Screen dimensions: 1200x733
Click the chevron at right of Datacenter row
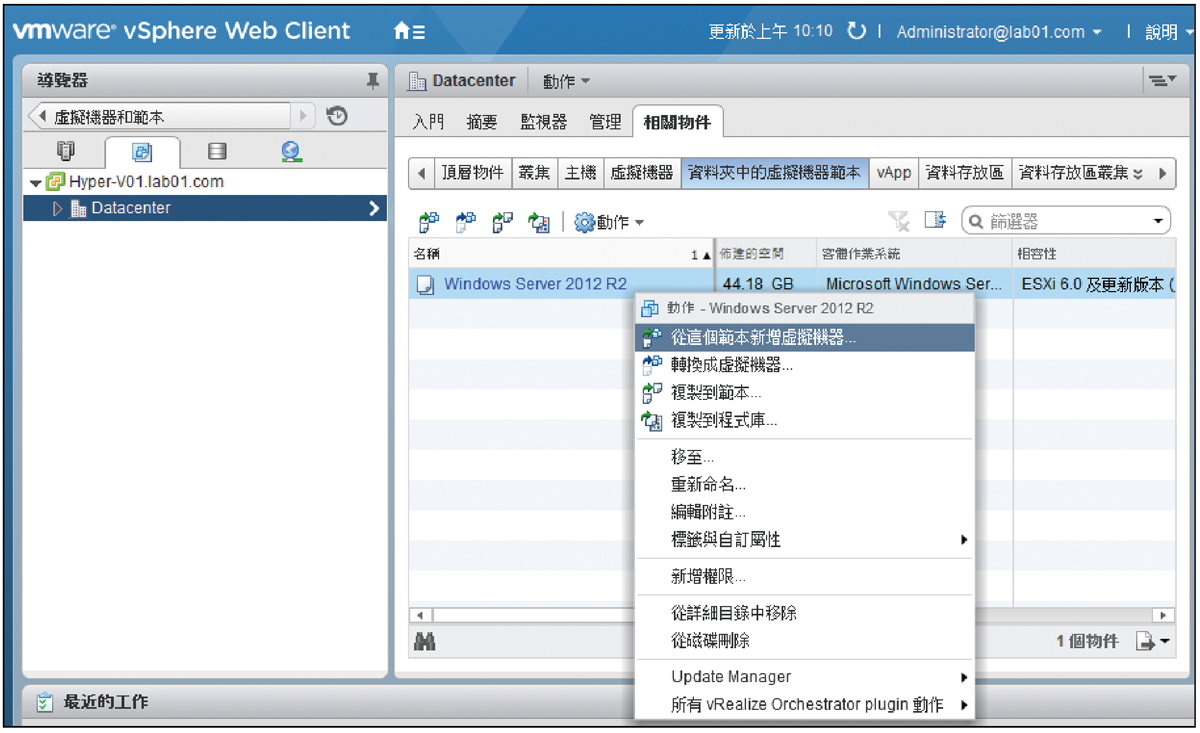(374, 208)
